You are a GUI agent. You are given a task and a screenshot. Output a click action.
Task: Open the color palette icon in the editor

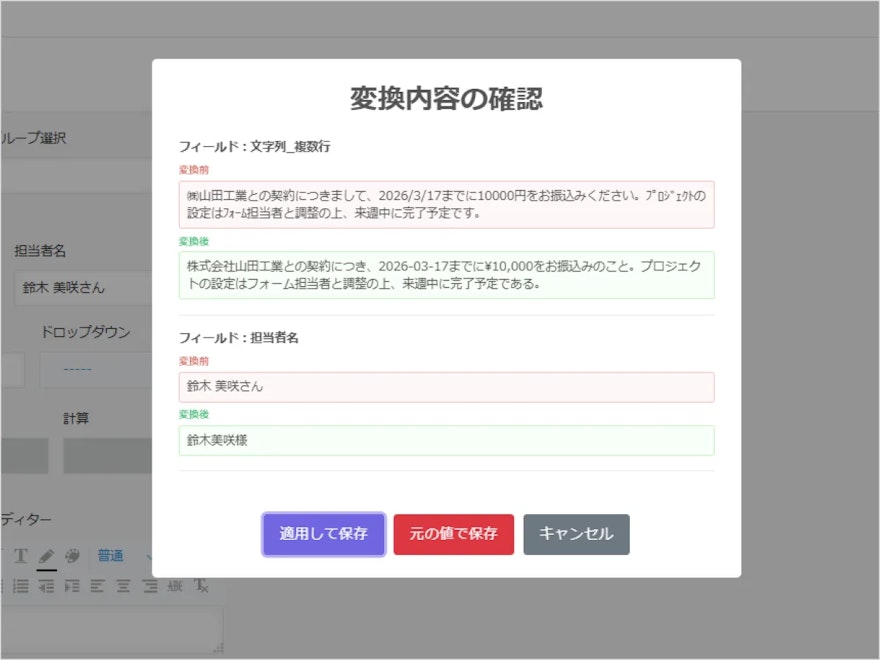(73, 556)
